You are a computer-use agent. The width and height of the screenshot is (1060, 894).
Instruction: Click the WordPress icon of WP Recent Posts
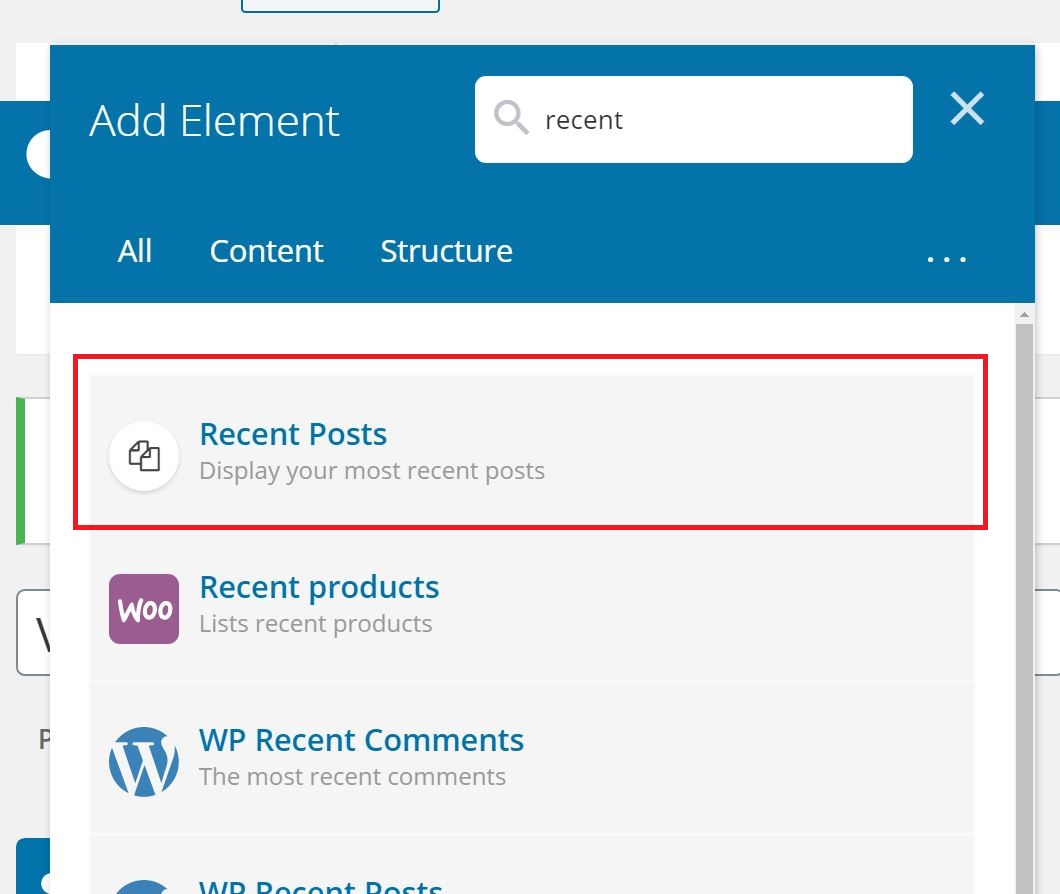click(144, 887)
